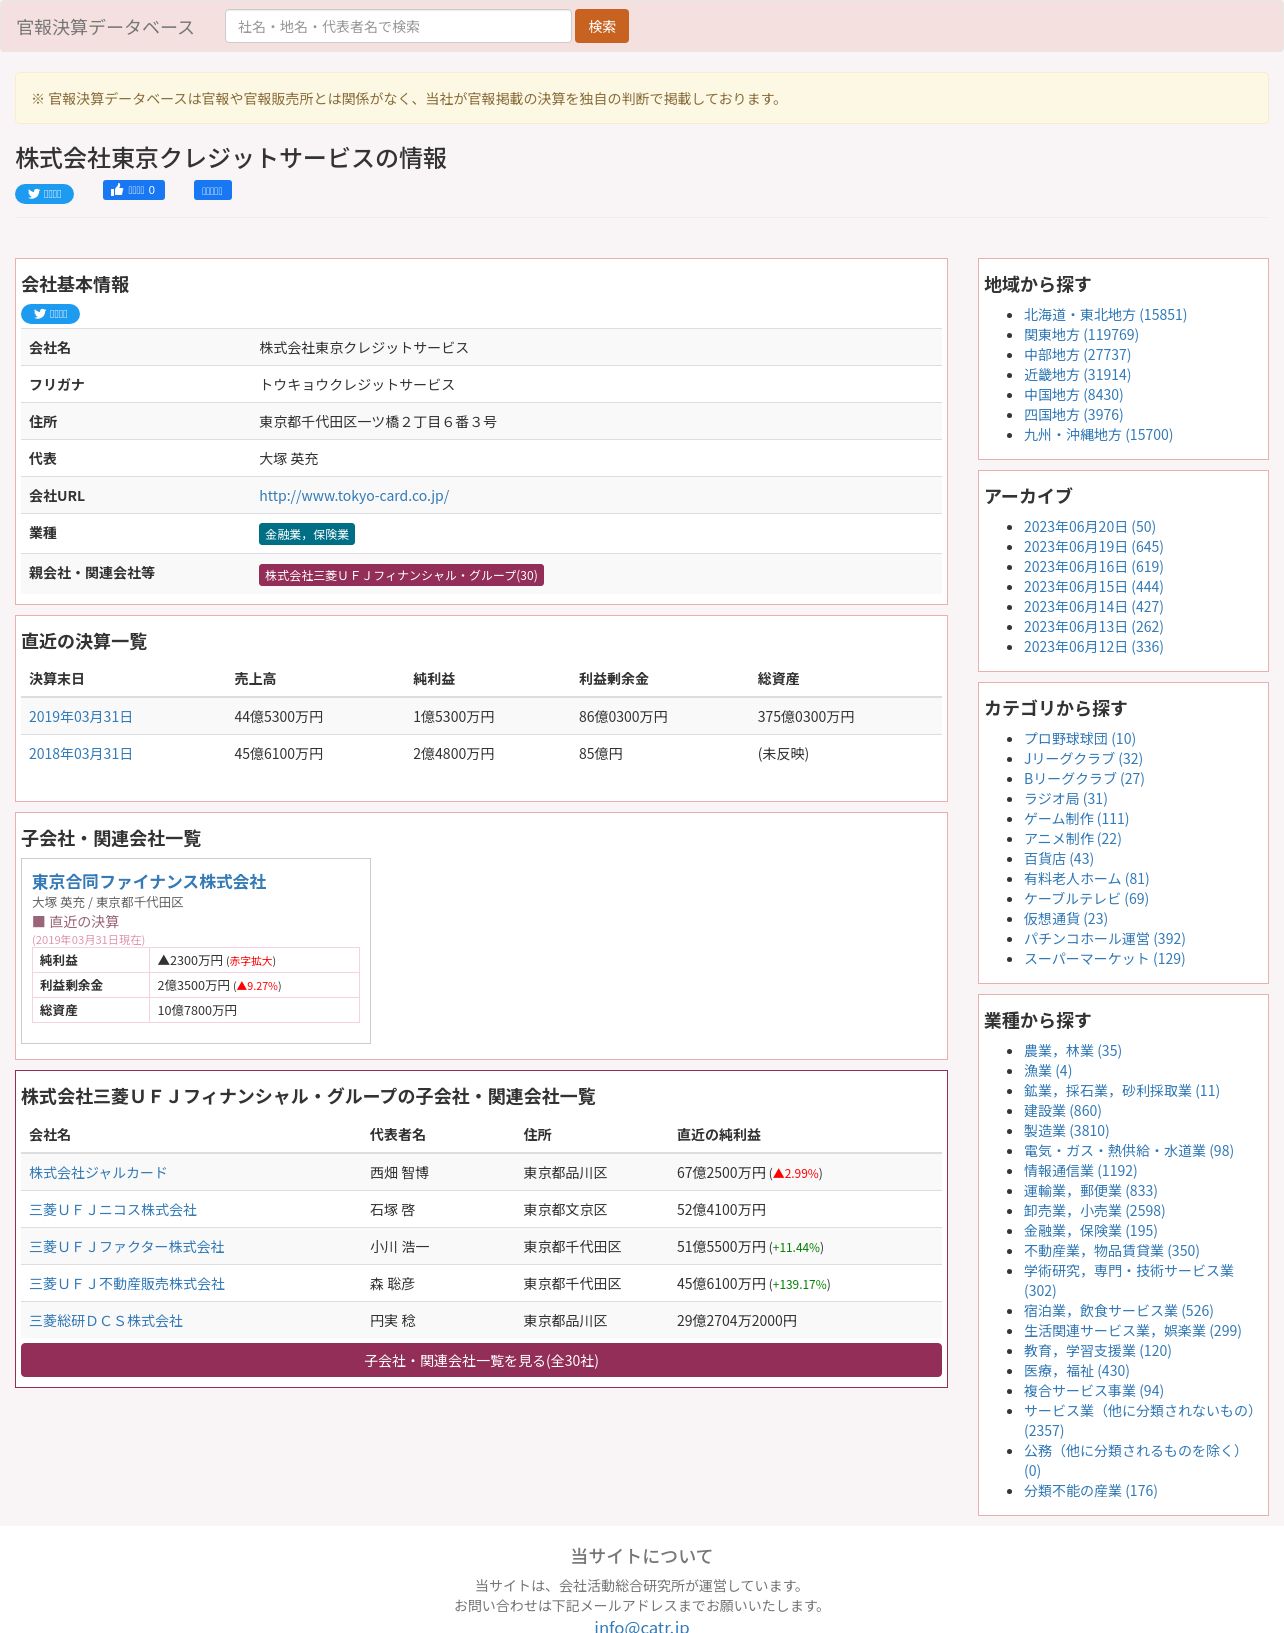Click 子会社・関連会社一覧を見る(全30社) button

pyautogui.click(x=481, y=1360)
